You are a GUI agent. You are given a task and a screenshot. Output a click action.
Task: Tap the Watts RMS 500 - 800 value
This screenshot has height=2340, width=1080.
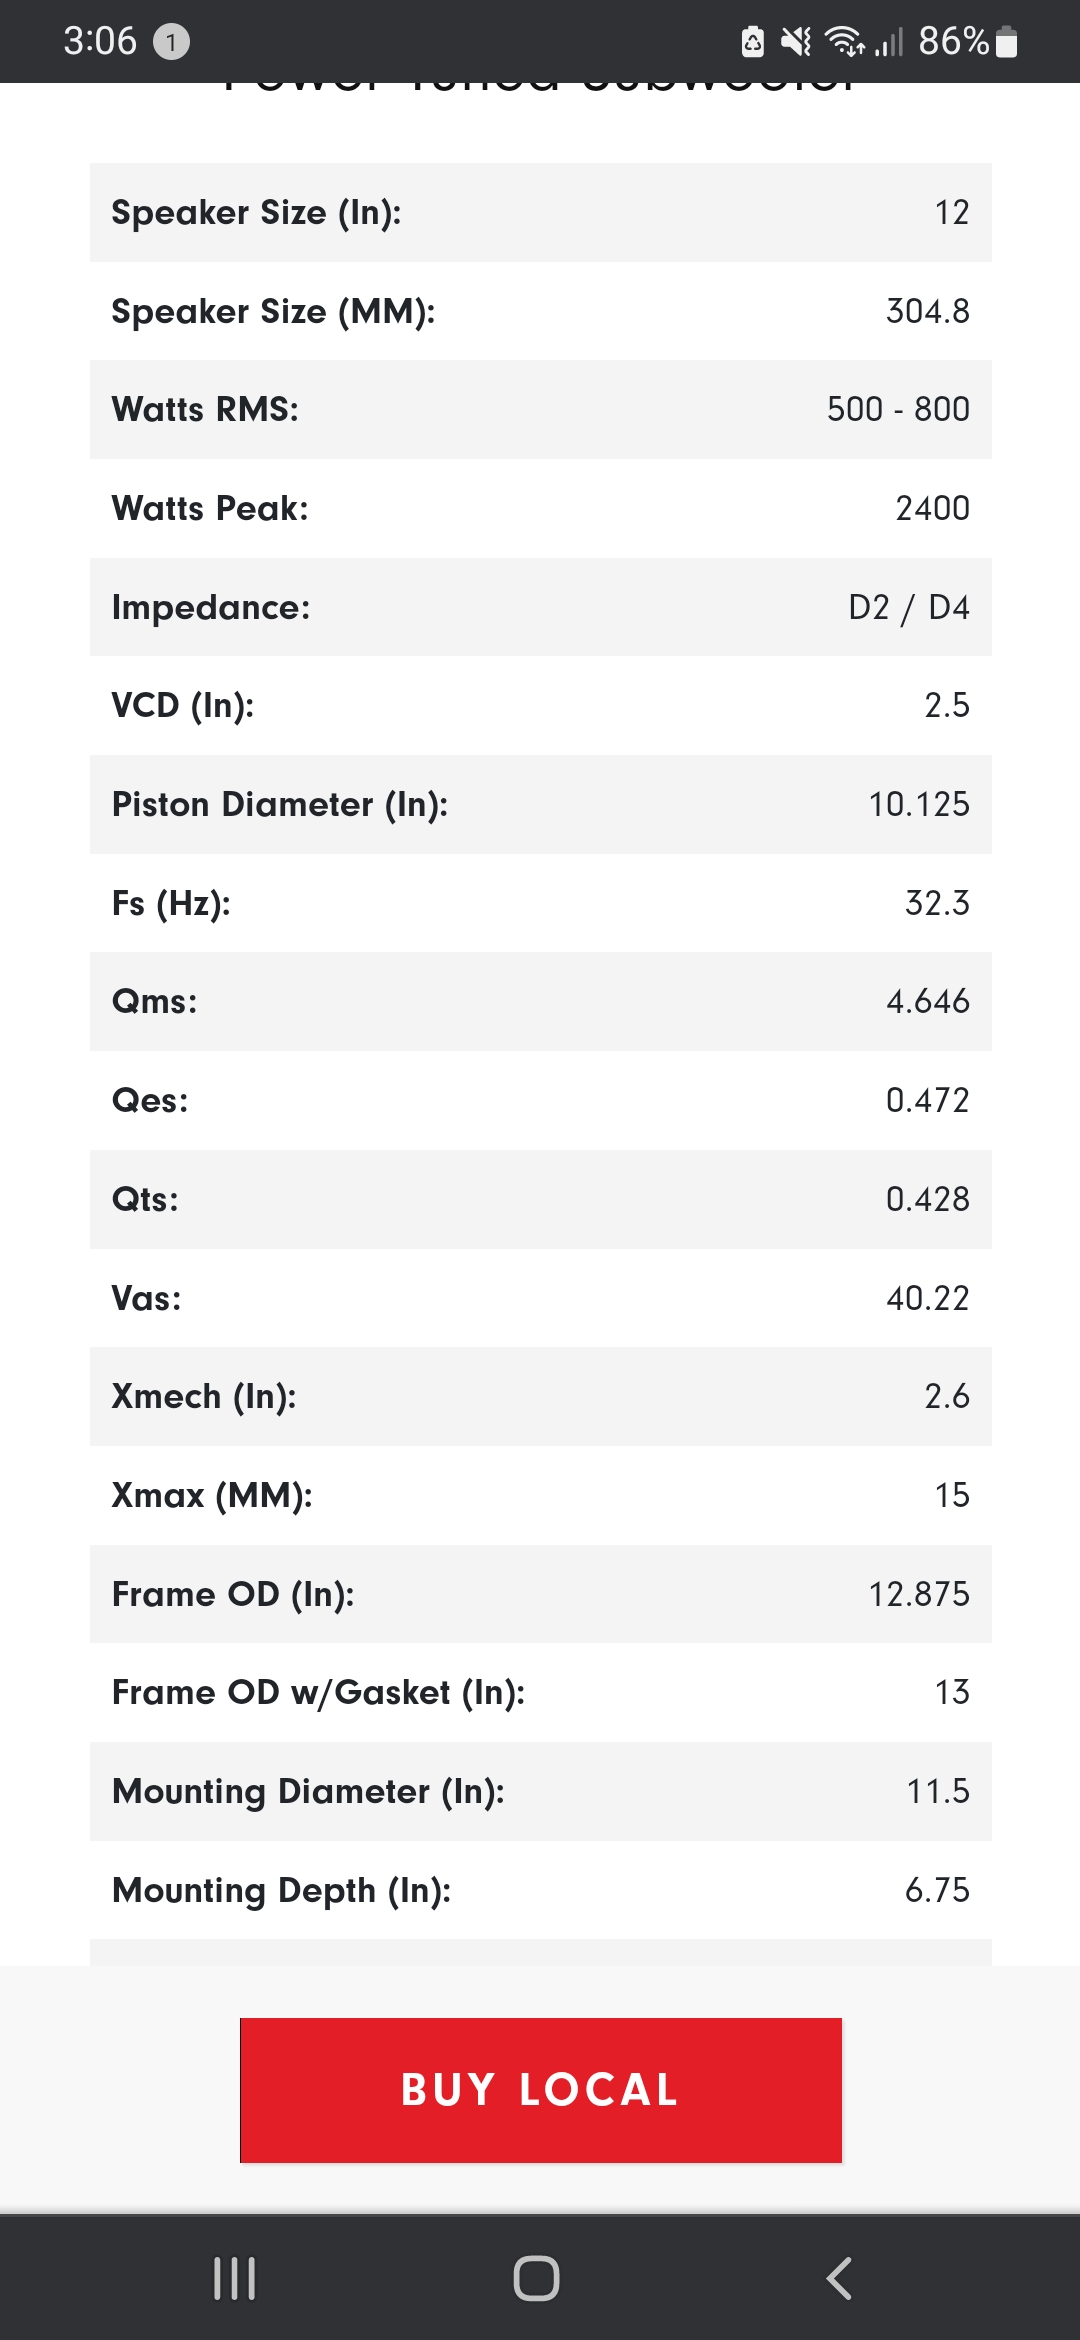click(x=897, y=410)
